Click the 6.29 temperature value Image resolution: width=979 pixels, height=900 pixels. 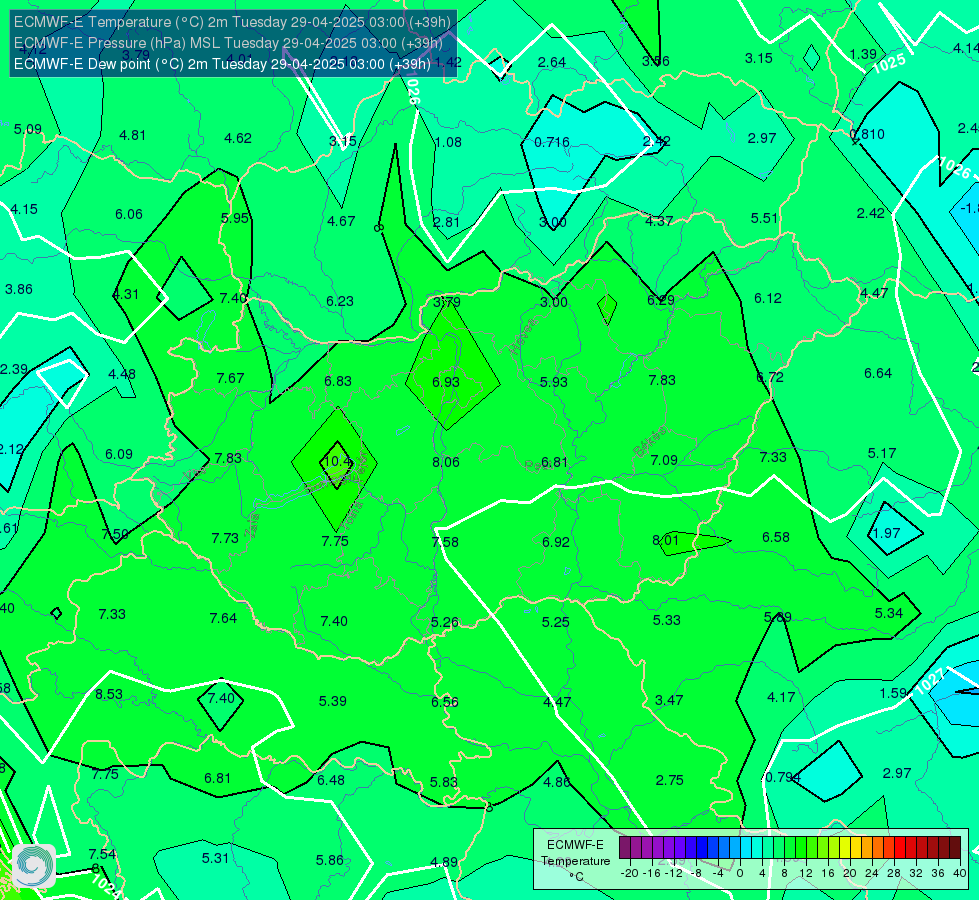point(661,300)
